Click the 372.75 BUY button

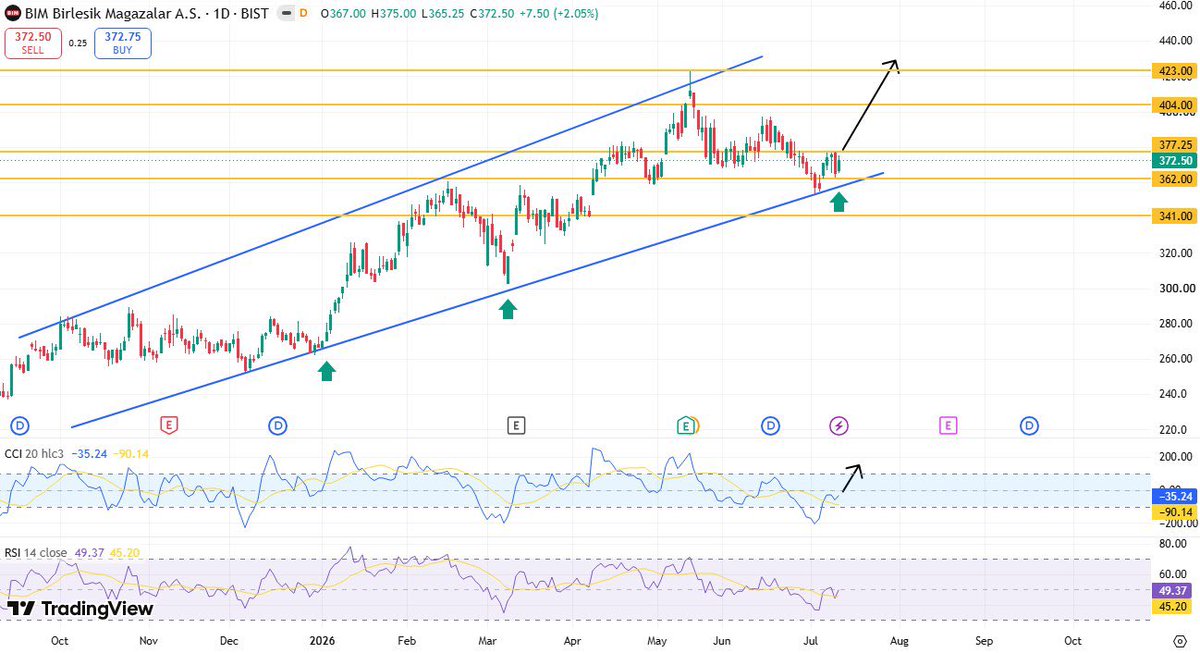tap(124, 43)
